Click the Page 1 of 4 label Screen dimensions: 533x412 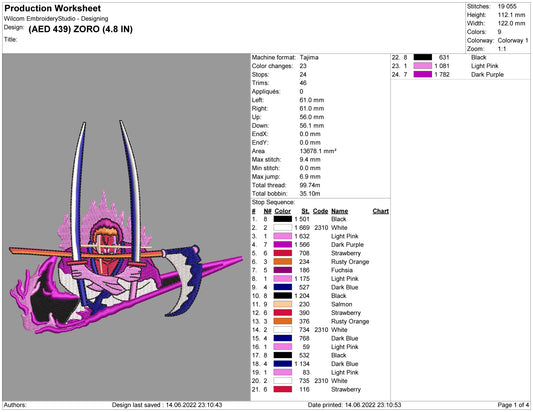pos(513,405)
